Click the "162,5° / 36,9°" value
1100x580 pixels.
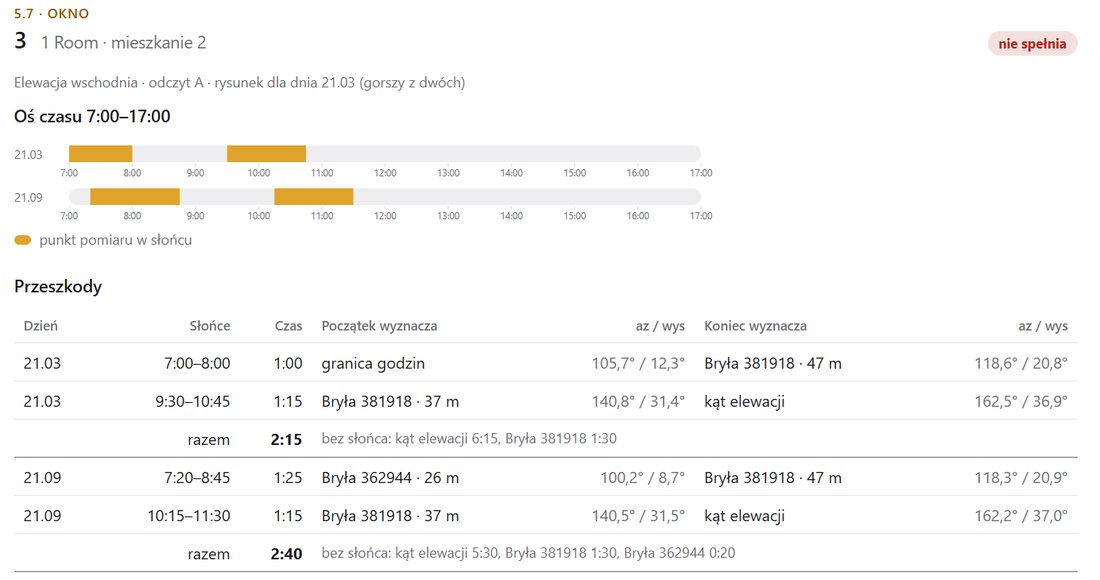(x=1021, y=401)
